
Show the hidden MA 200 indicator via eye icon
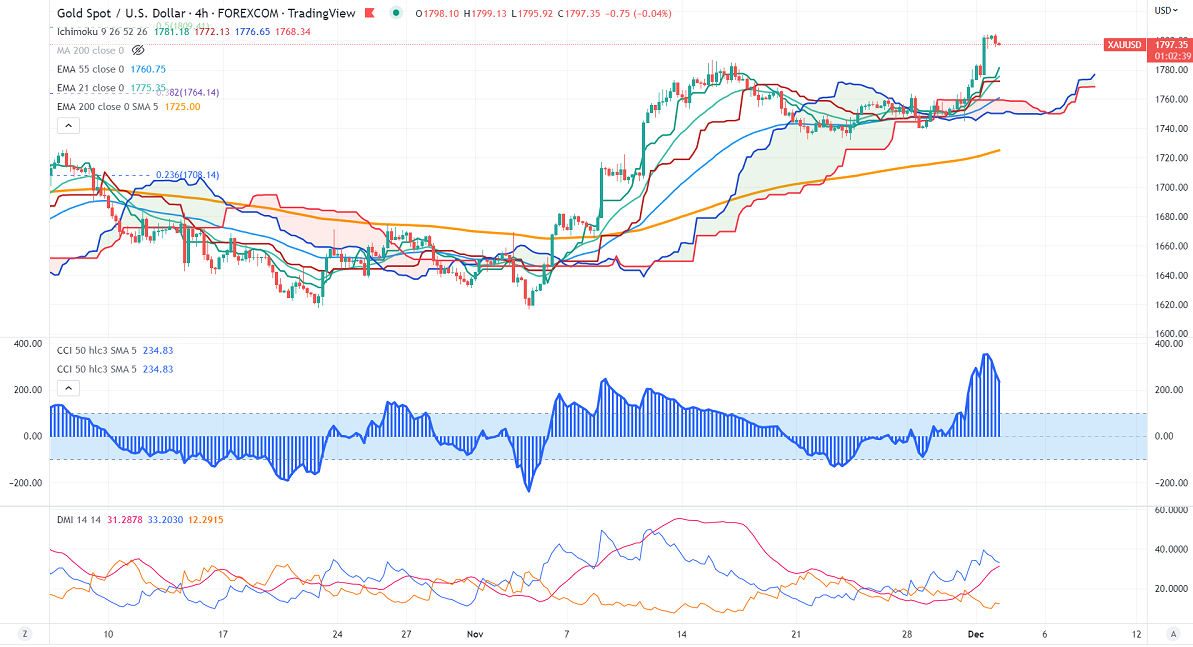[x=138, y=50]
